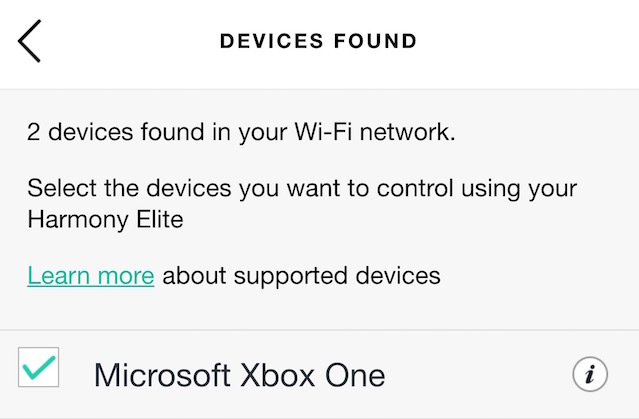Viewport: 639px width, 419px height.
Task: Click the back chevron beside DEVICES FOUND
Action: 29,41
